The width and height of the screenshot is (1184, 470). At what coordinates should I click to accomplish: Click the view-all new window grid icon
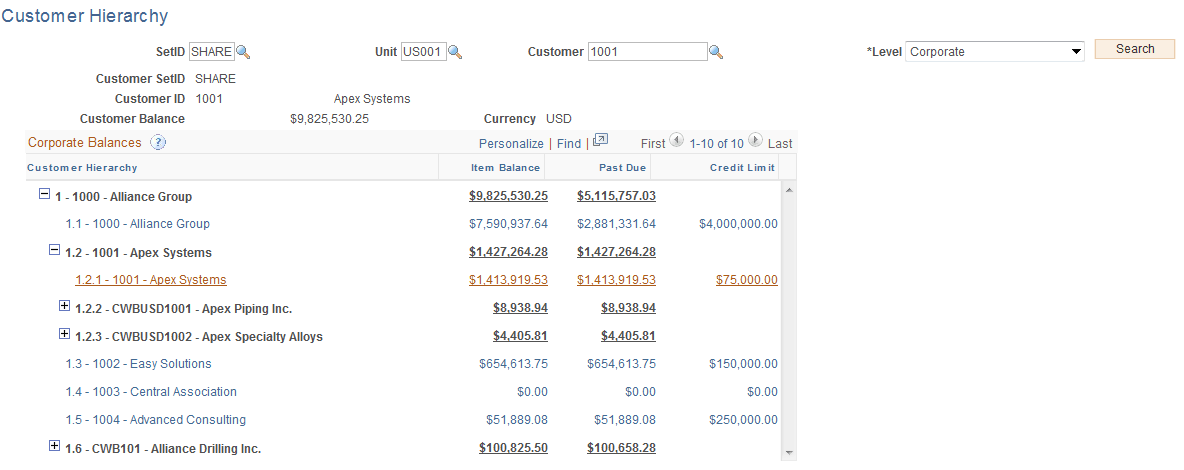(600, 141)
